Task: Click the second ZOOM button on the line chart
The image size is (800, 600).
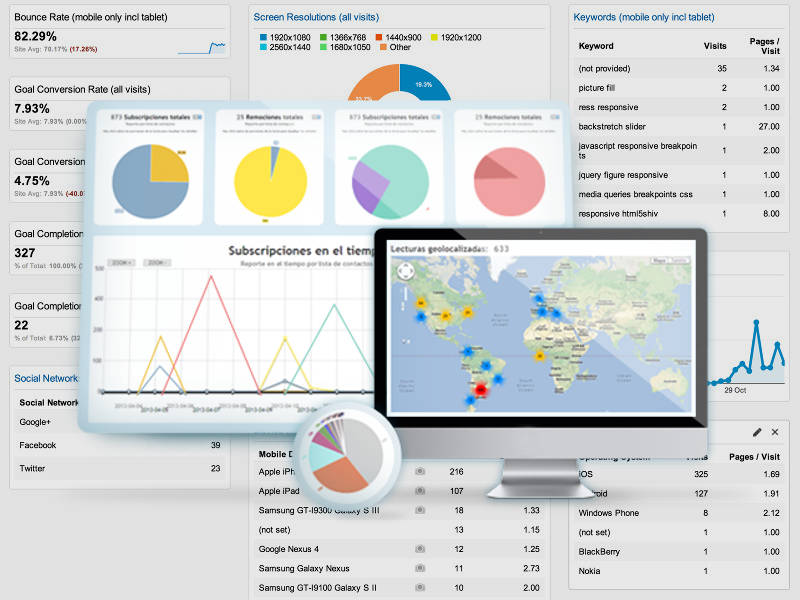Action: click(157, 262)
